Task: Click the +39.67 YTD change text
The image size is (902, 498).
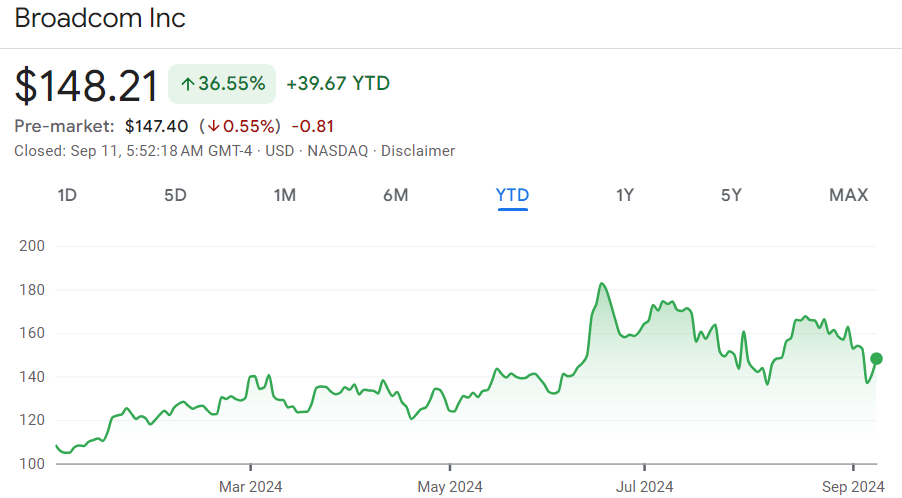Action: click(x=338, y=84)
